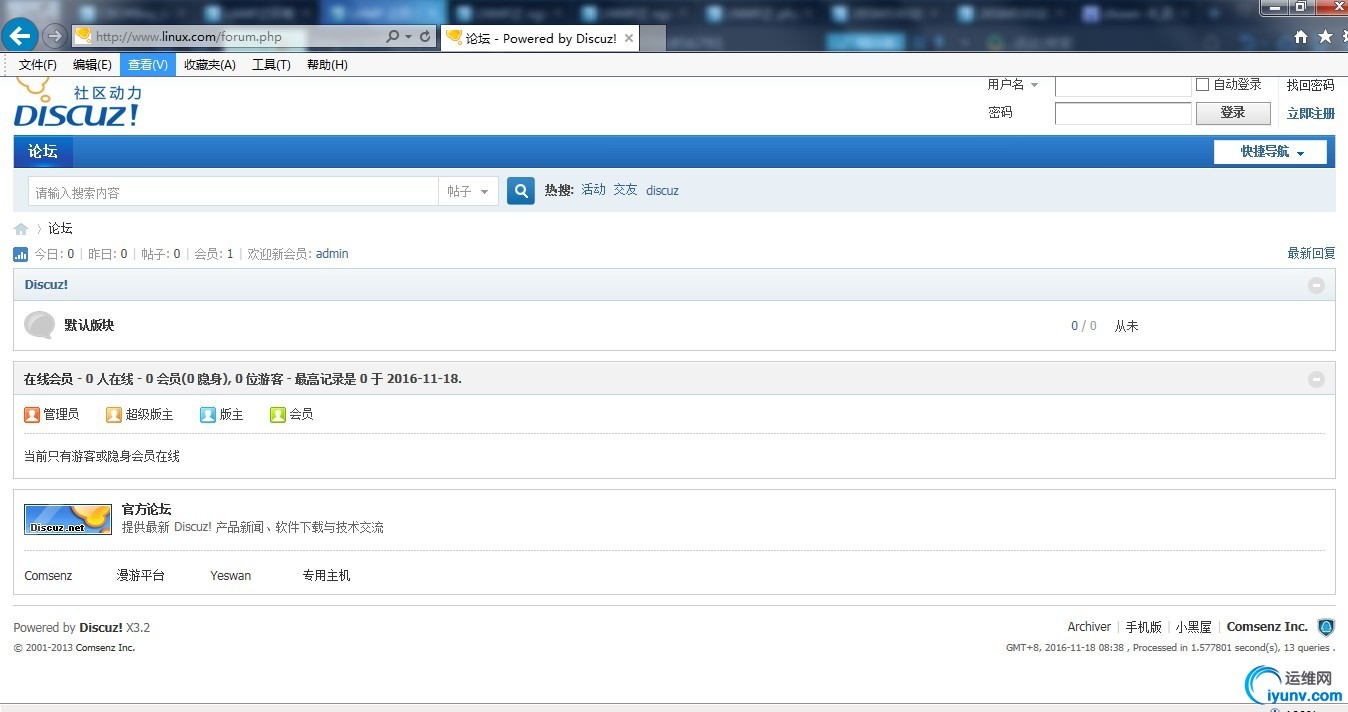Open the 最新回复 link
Viewport: 1348px width, 712px height.
tap(1311, 254)
